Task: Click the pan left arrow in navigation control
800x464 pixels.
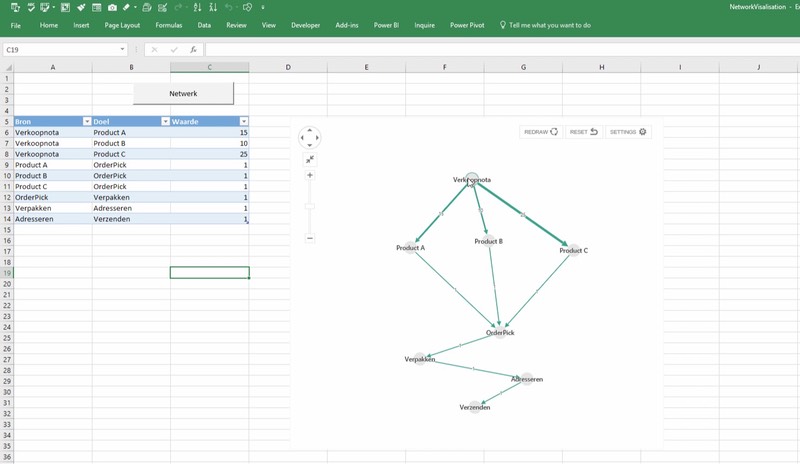Action: 302,138
